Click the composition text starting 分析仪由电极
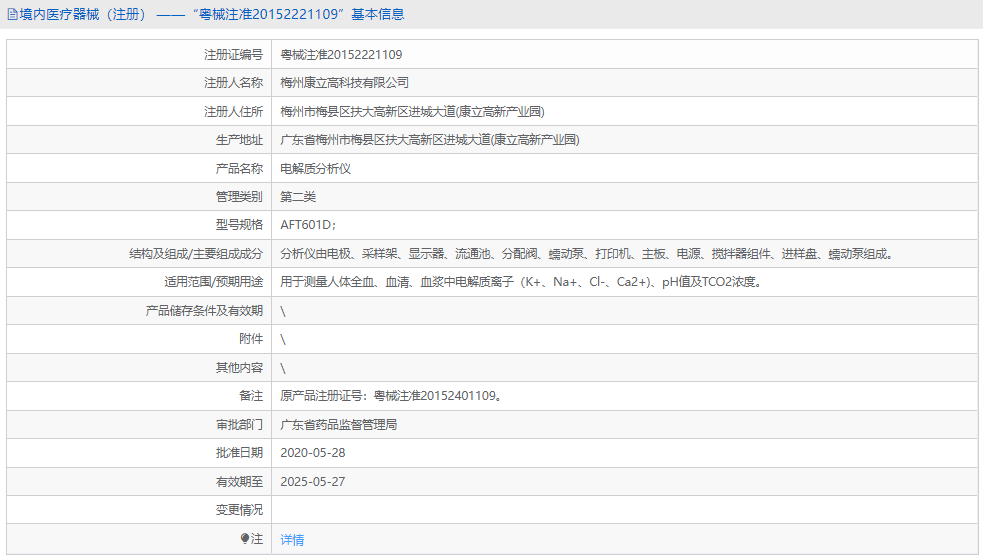 click(586, 254)
